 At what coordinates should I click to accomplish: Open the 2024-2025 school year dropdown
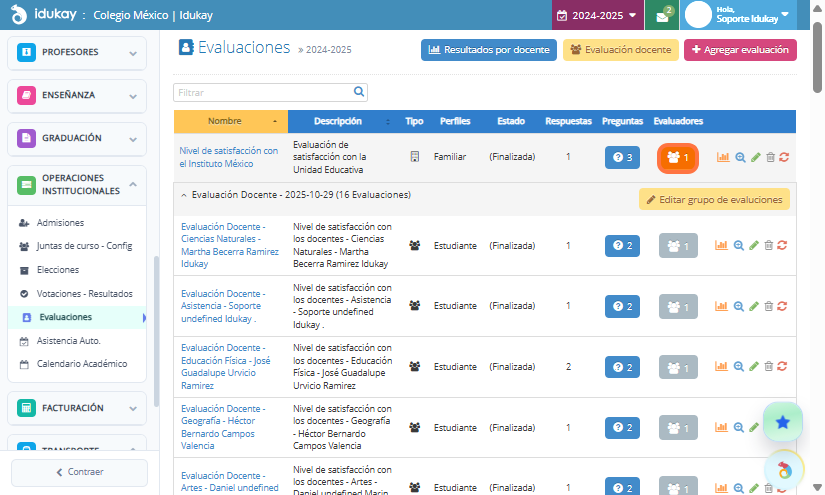pos(598,15)
